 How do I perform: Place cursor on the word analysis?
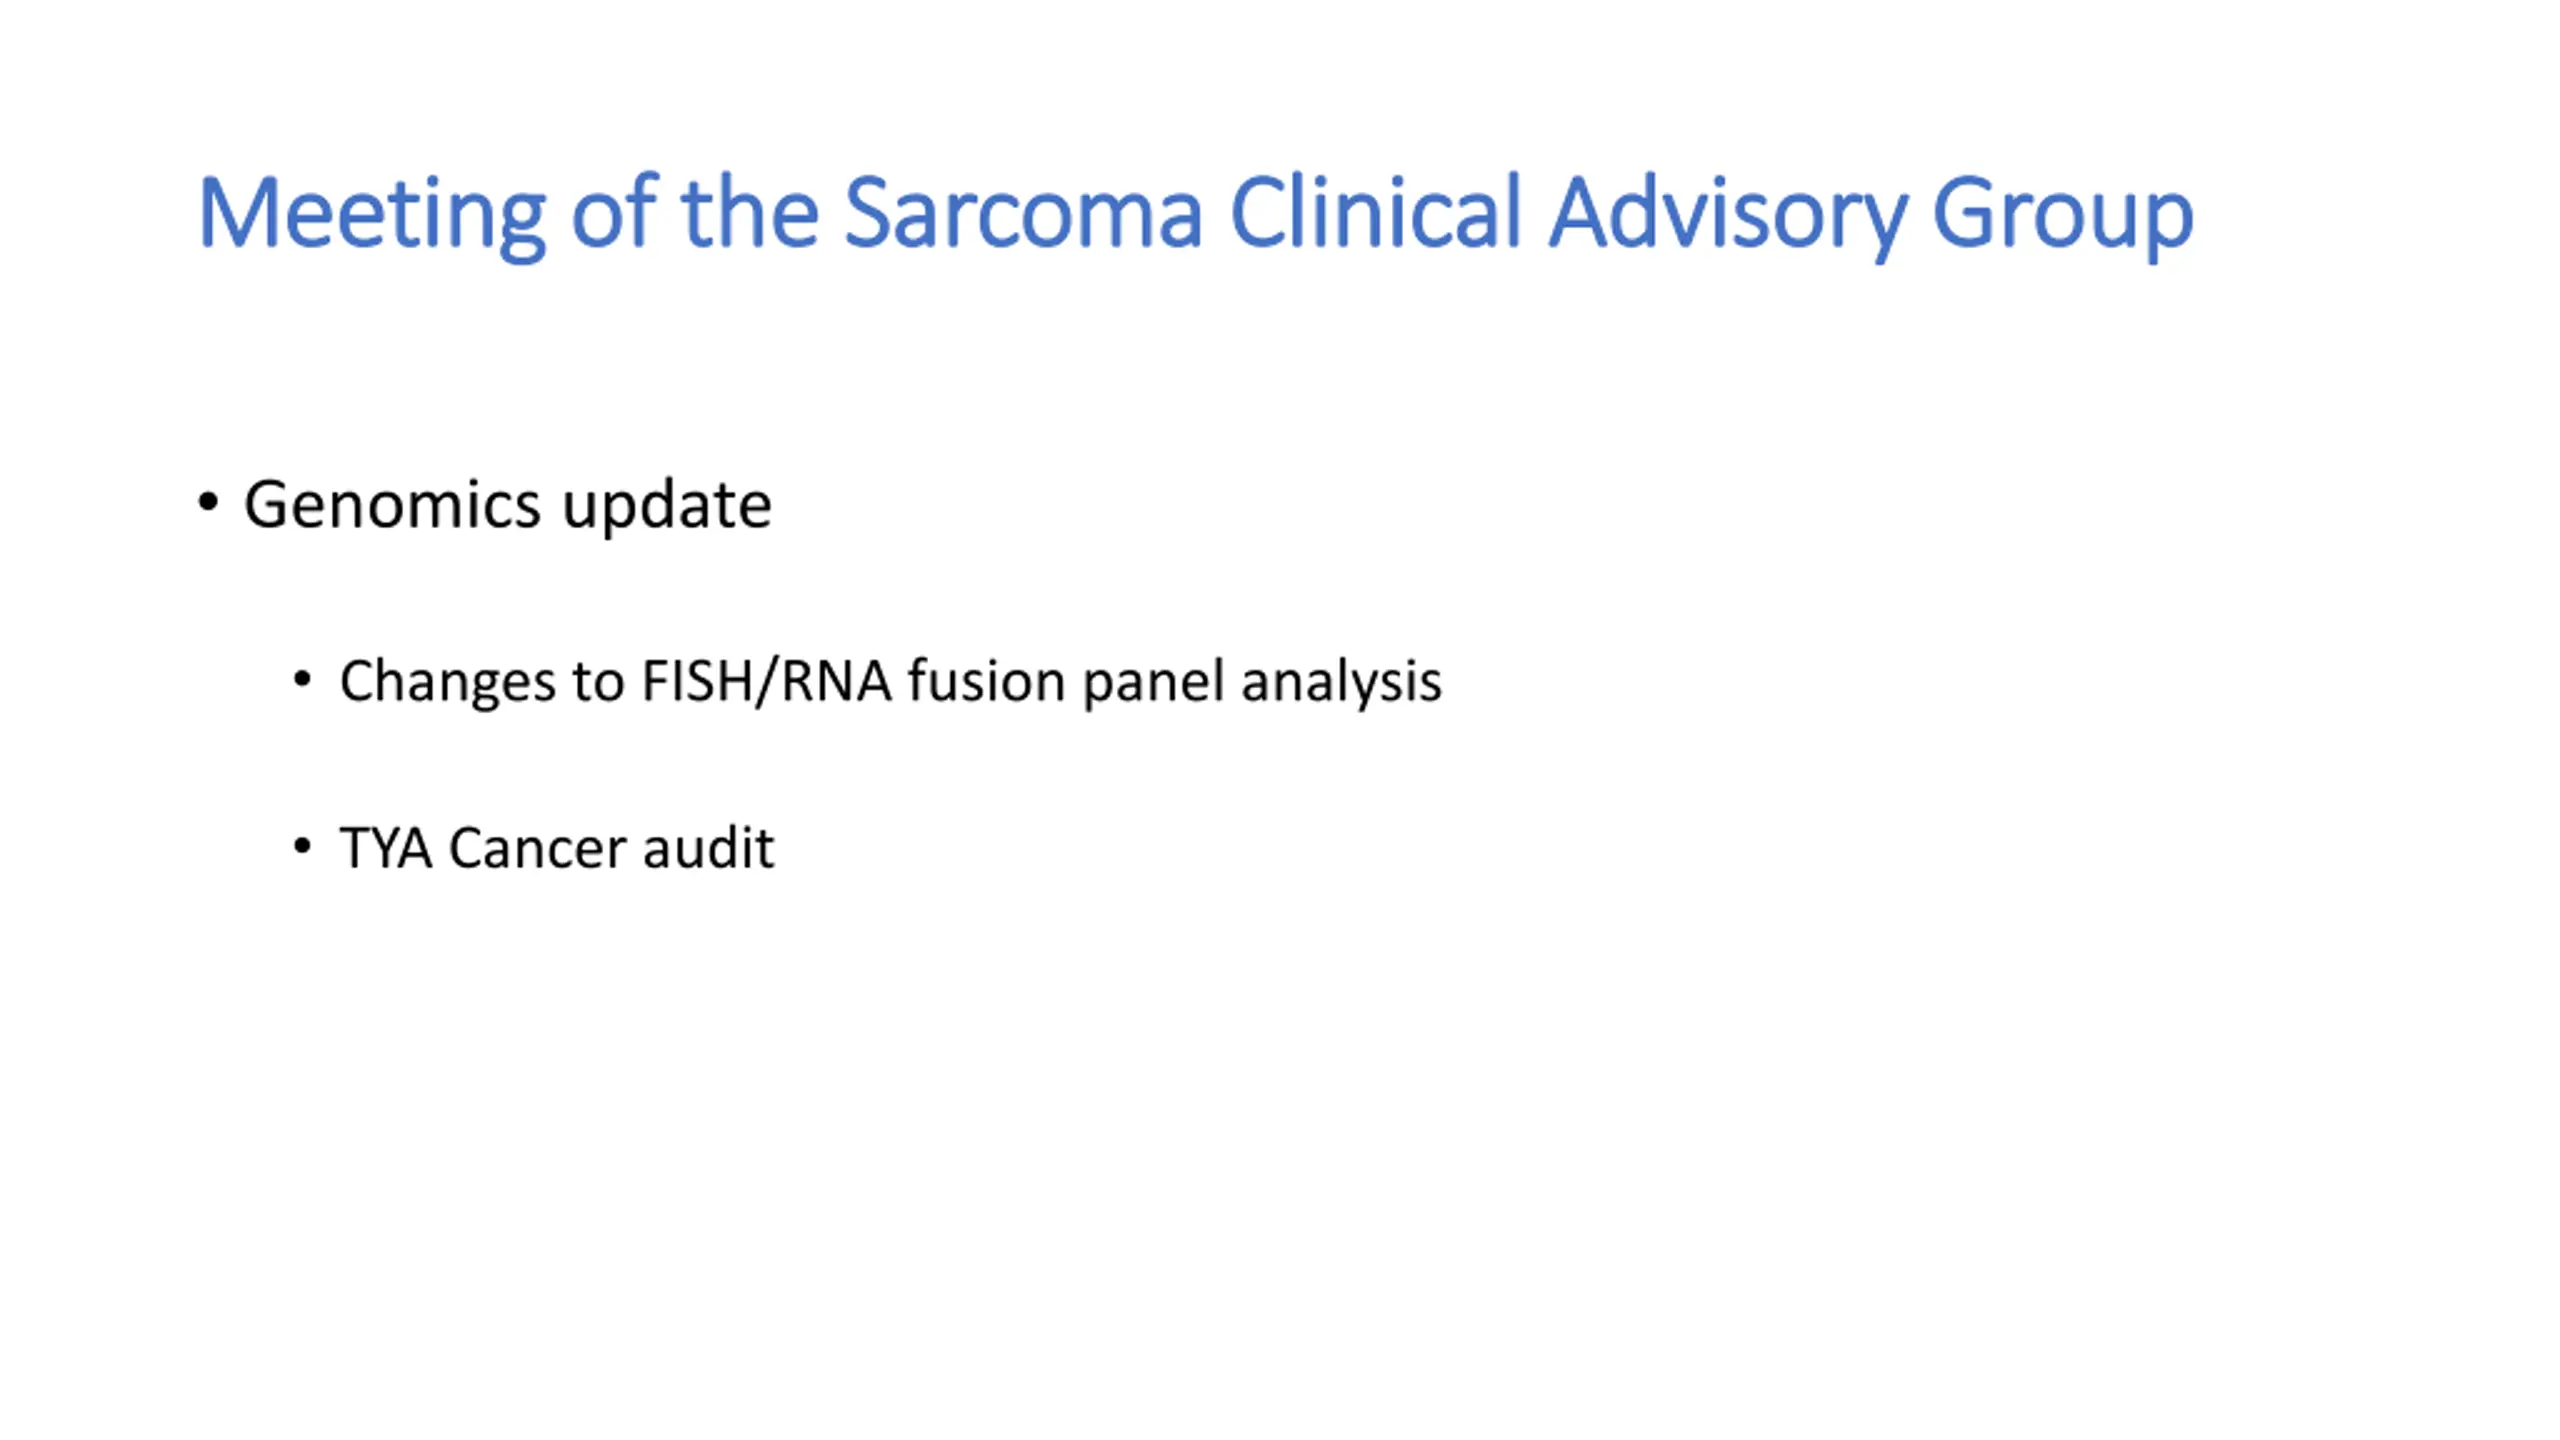tap(1342, 683)
